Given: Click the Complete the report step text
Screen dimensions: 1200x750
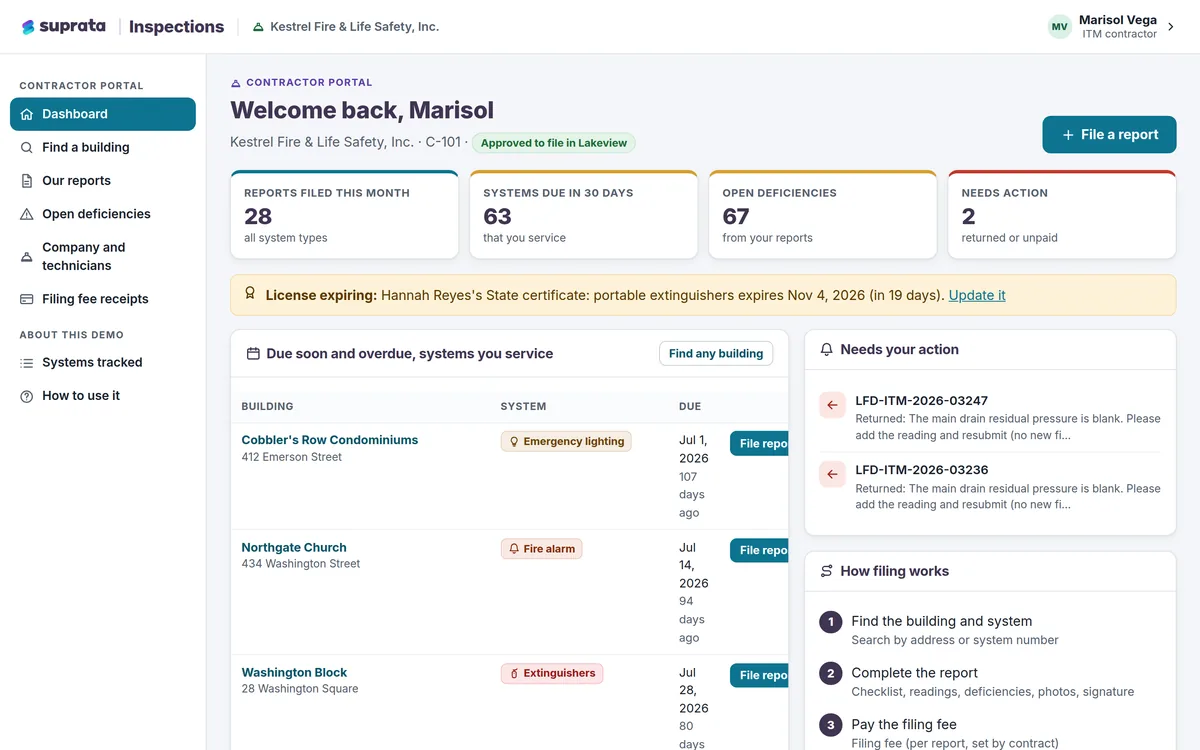Looking at the screenshot, I should (x=915, y=673).
